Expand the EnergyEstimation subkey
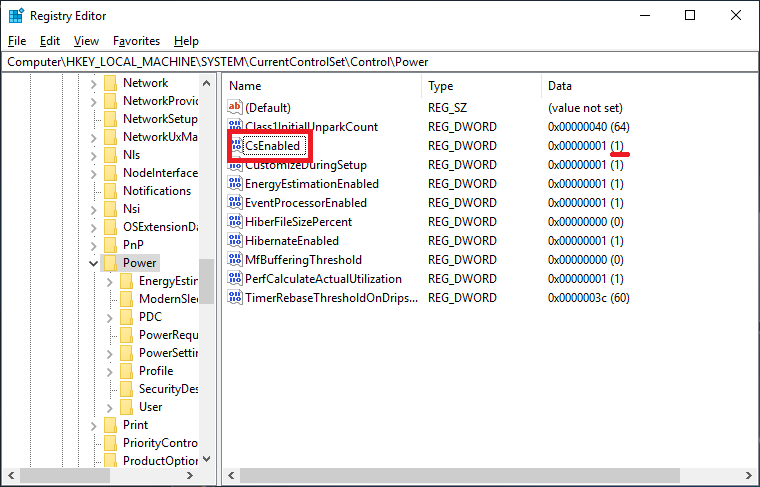The image size is (760, 487). pyautogui.click(x=110, y=282)
